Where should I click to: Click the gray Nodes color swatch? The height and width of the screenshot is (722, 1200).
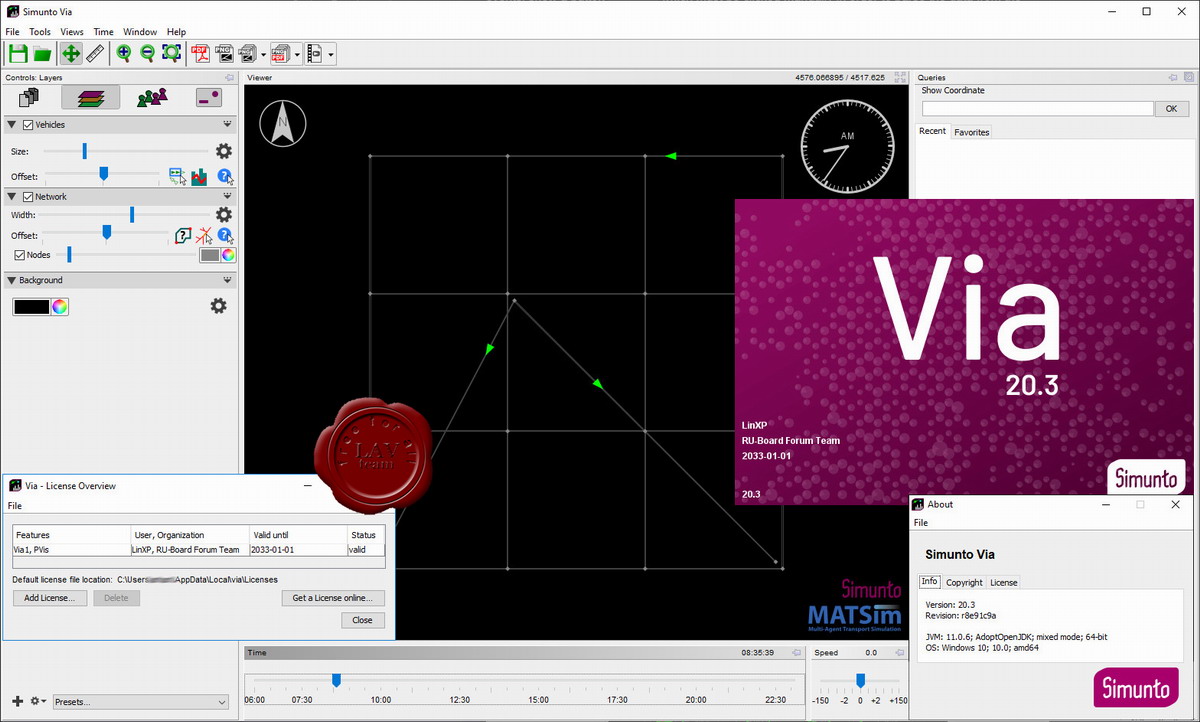[209, 255]
